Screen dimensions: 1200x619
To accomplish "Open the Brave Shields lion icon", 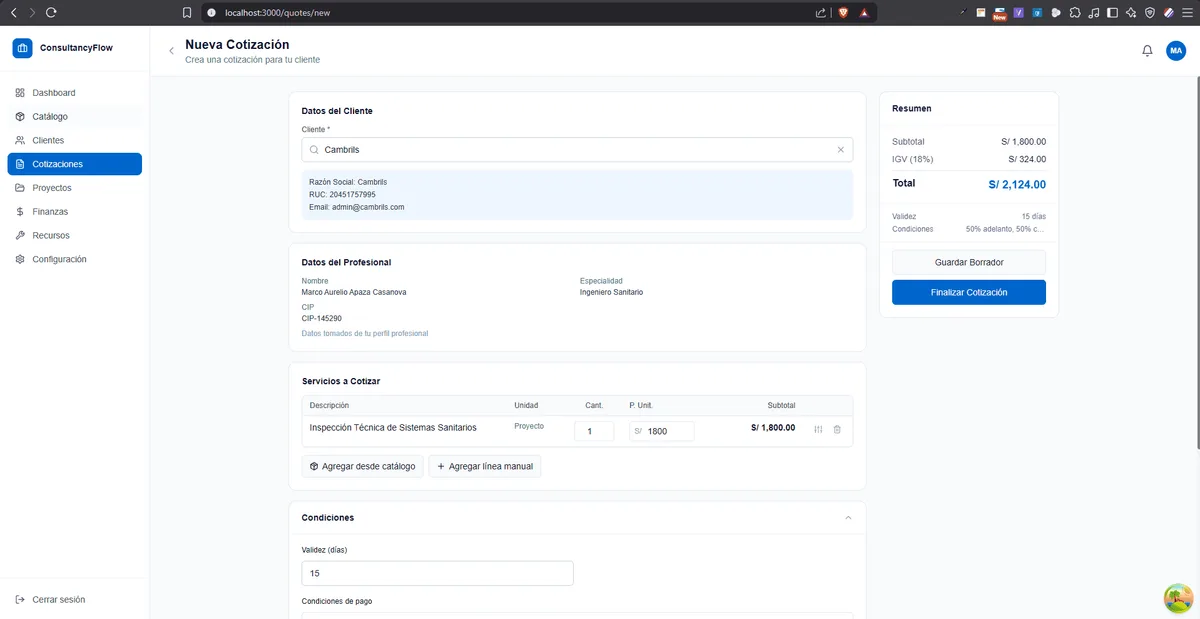I will (842, 12).
